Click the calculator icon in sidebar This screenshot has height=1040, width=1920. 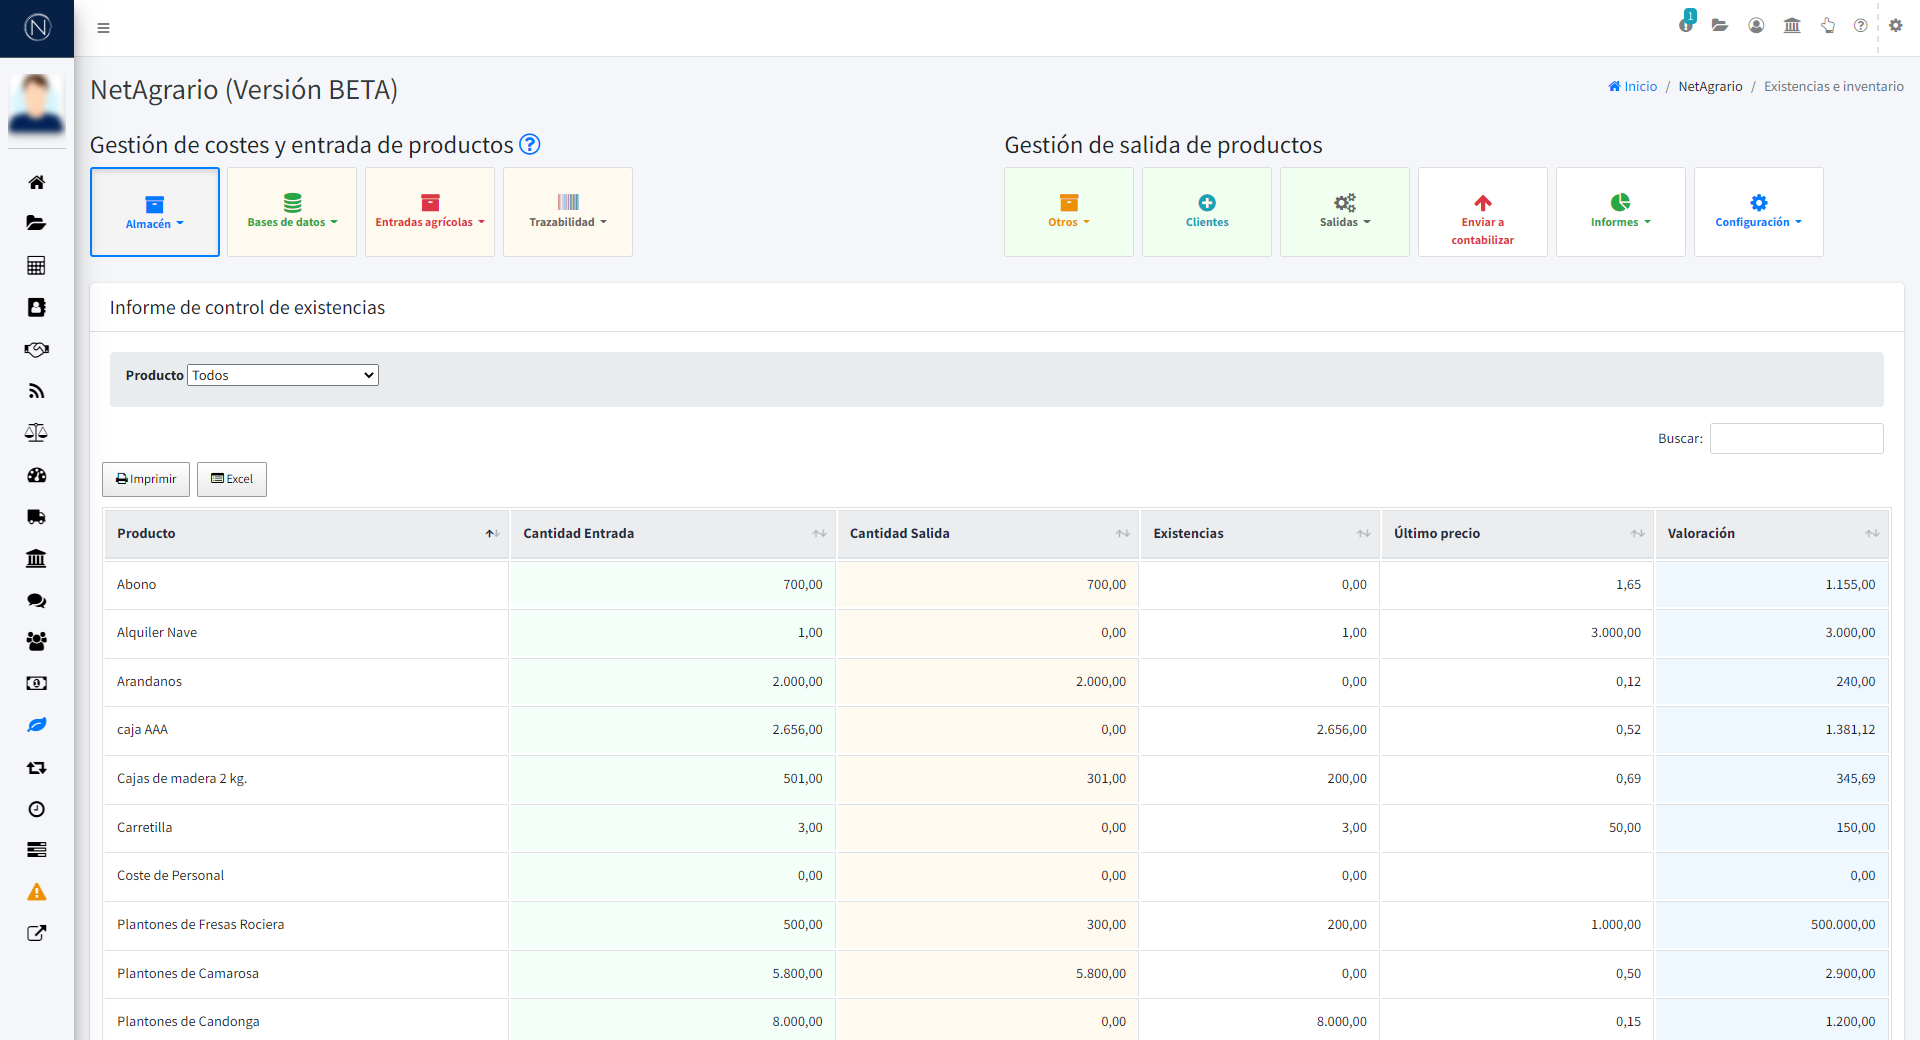(x=37, y=265)
